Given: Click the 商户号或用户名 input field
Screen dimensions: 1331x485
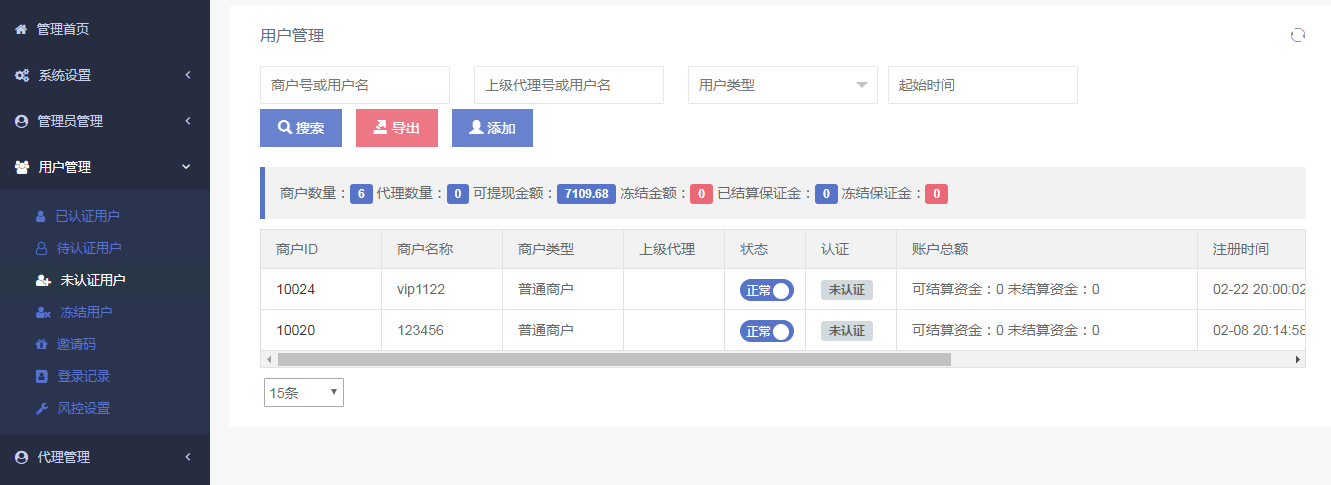Looking at the screenshot, I should [x=354, y=85].
